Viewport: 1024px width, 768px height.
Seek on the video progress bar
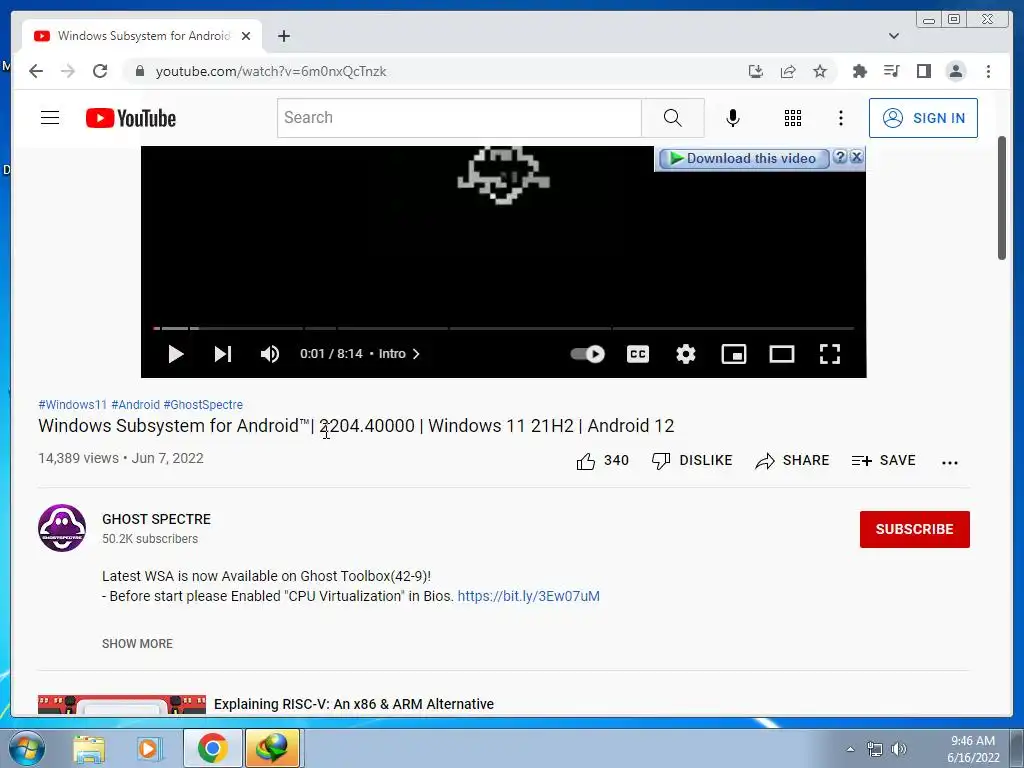point(504,328)
